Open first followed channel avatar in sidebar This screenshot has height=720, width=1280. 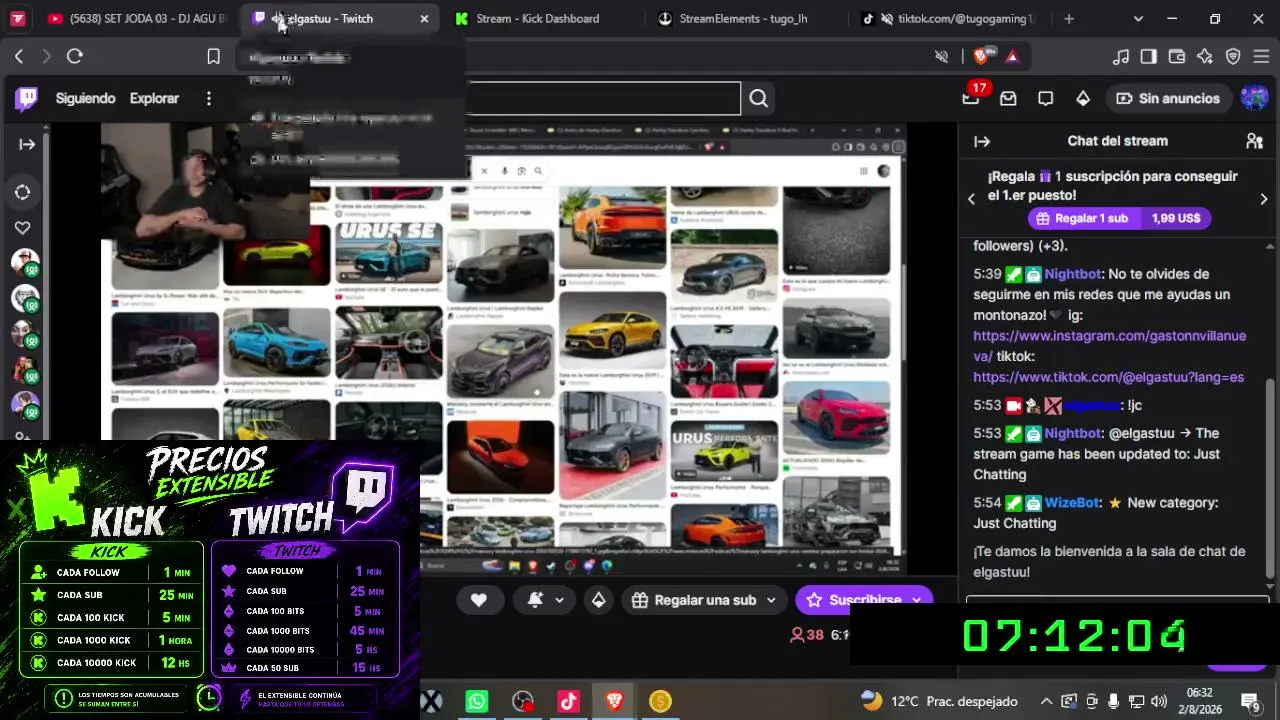[x=24, y=263]
